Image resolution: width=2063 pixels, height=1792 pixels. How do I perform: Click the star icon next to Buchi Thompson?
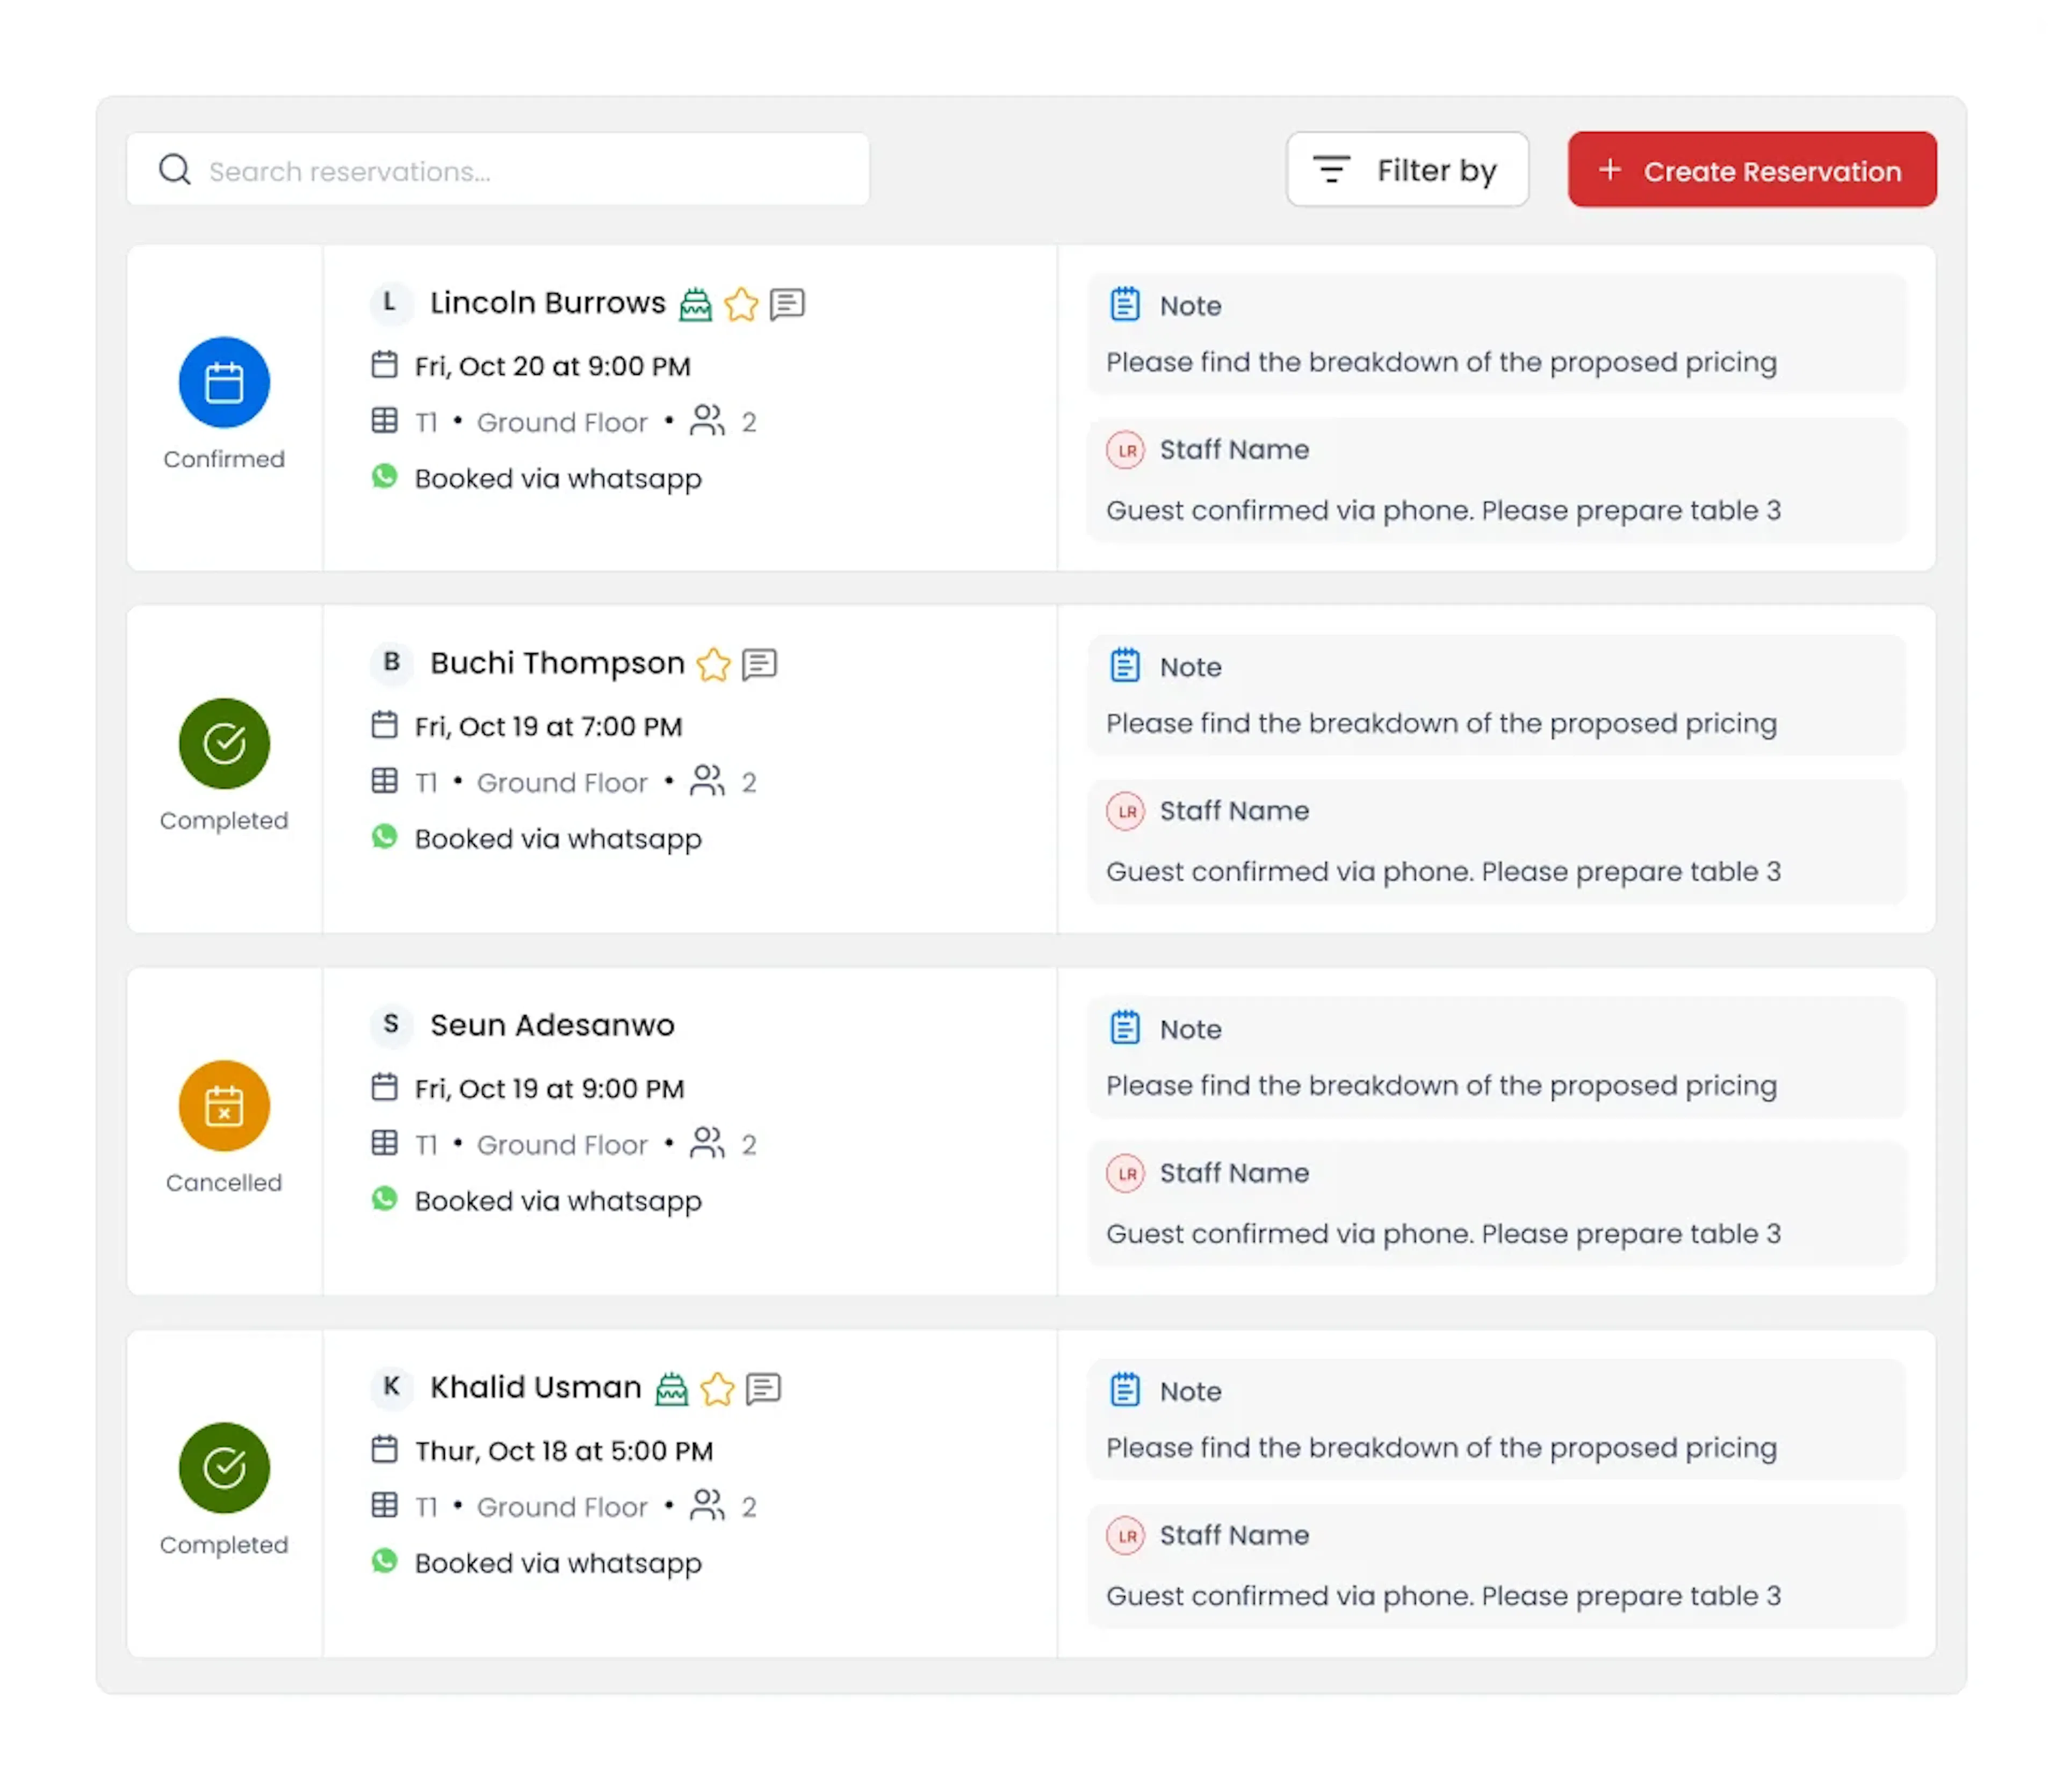pyautogui.click(x=713, y=664)
